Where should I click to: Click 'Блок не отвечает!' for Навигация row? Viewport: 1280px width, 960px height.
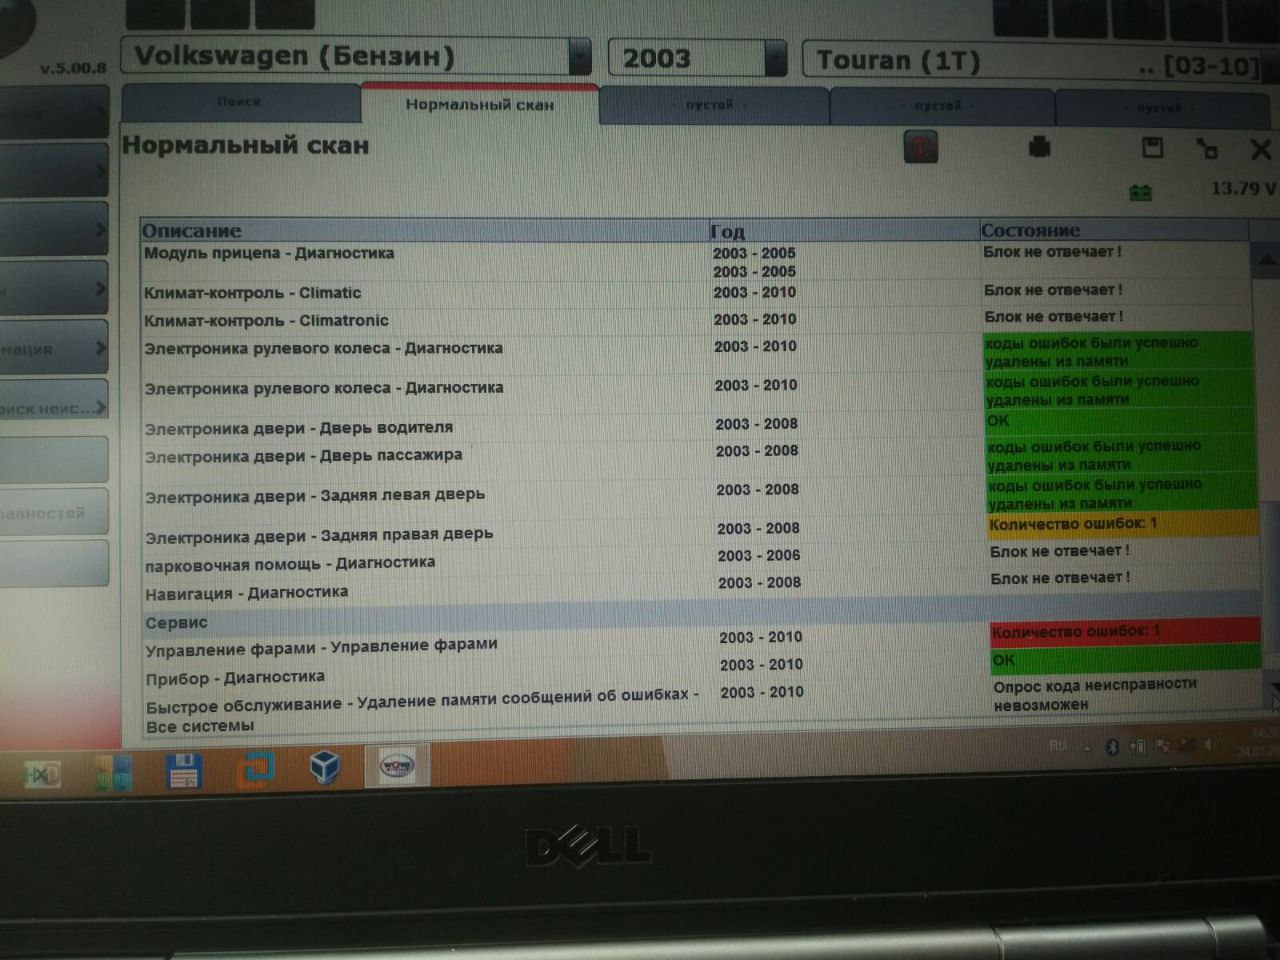1060,578
